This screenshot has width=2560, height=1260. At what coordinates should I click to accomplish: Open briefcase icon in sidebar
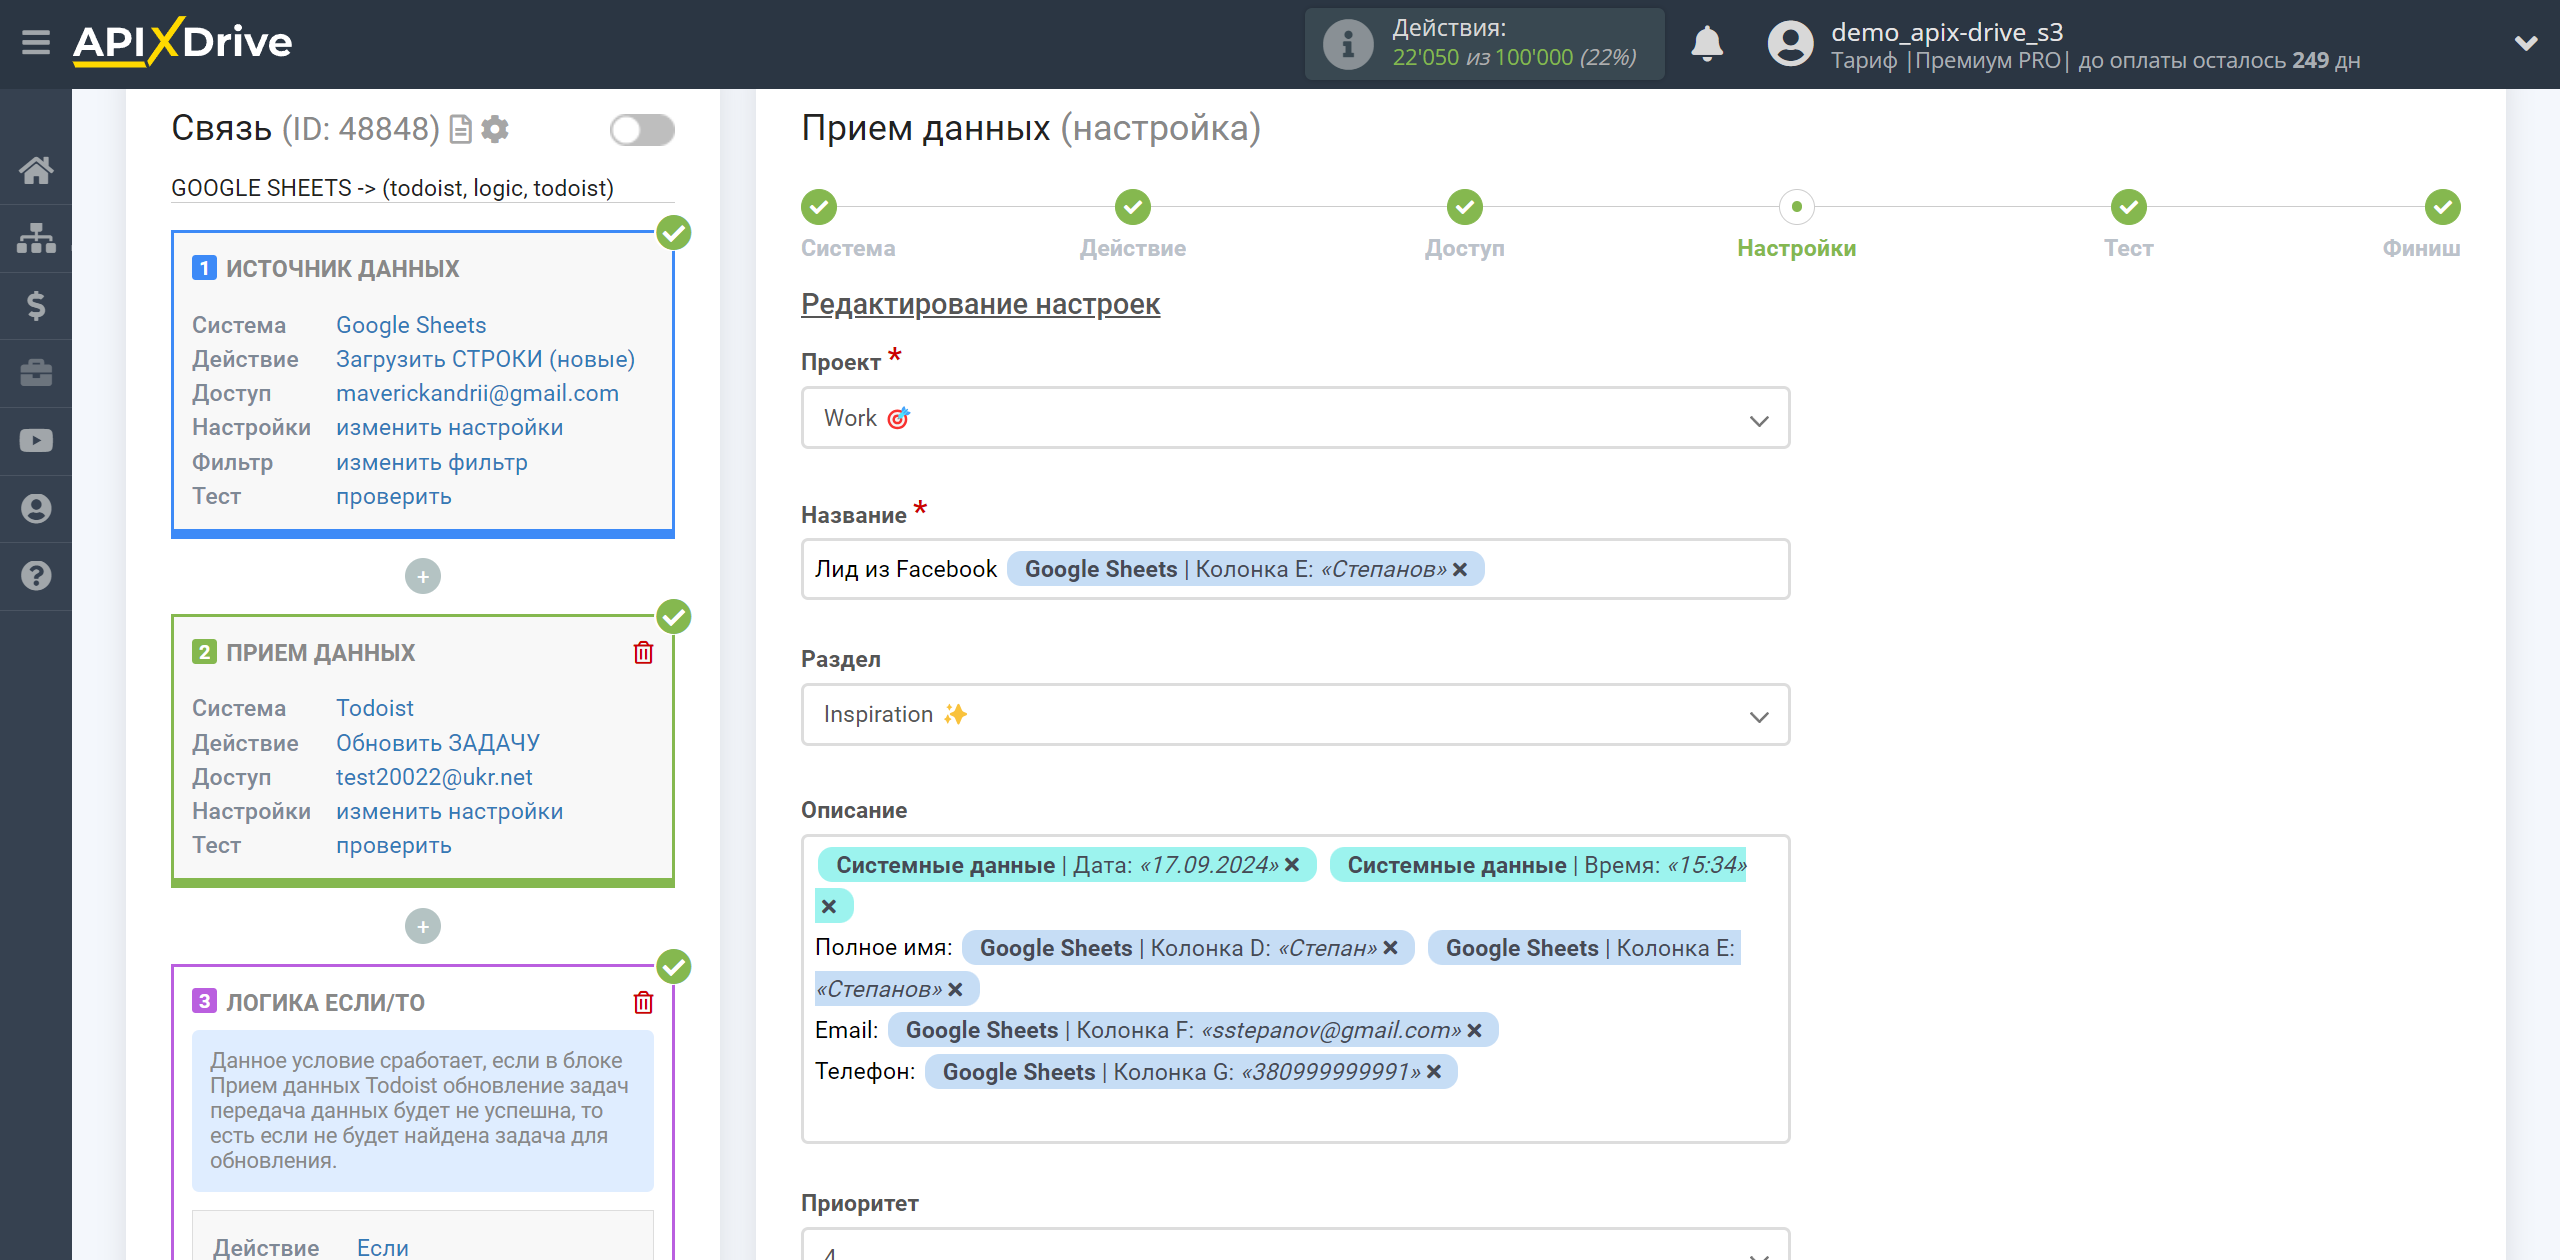point(36,373)
